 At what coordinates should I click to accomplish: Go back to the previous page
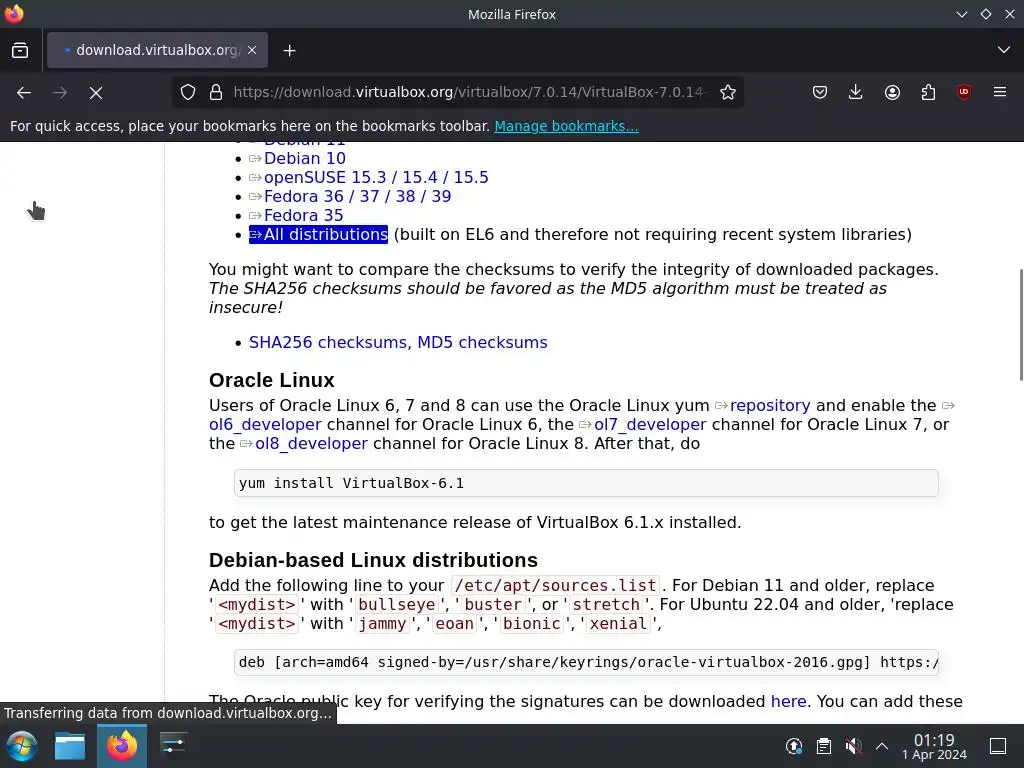[24, 93]
